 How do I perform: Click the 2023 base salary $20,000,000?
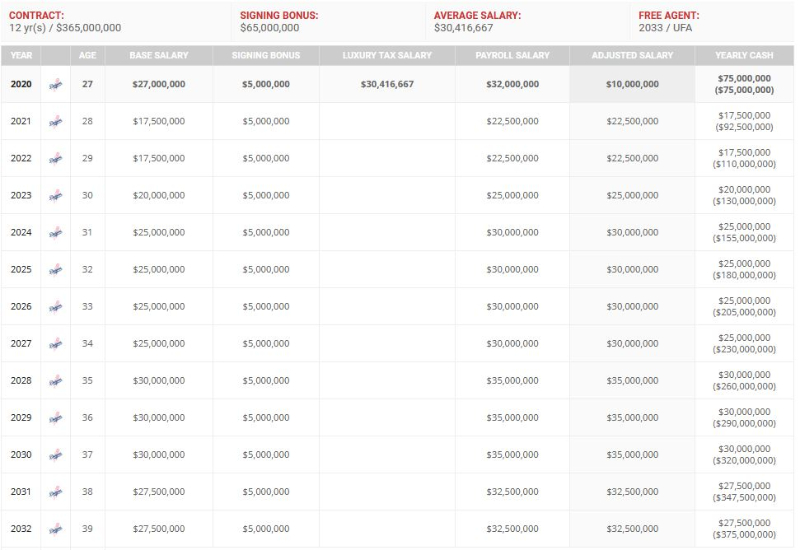pos(159,195)
